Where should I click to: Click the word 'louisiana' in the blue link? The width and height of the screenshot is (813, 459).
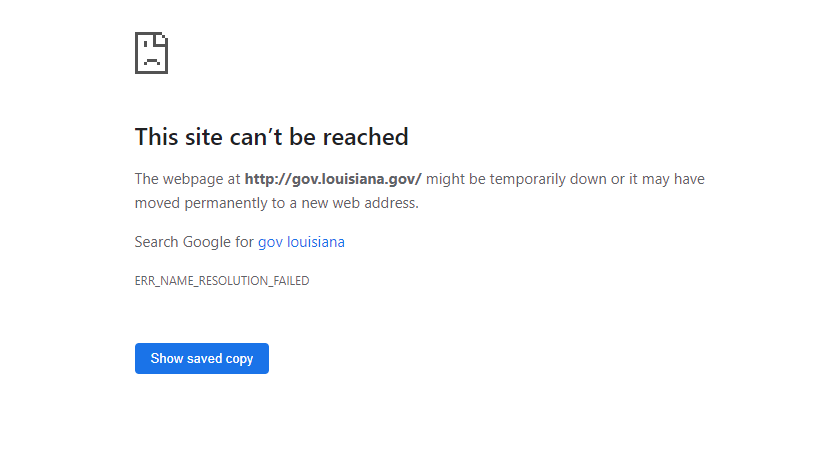pyautogui.click(x=316, y=242)
